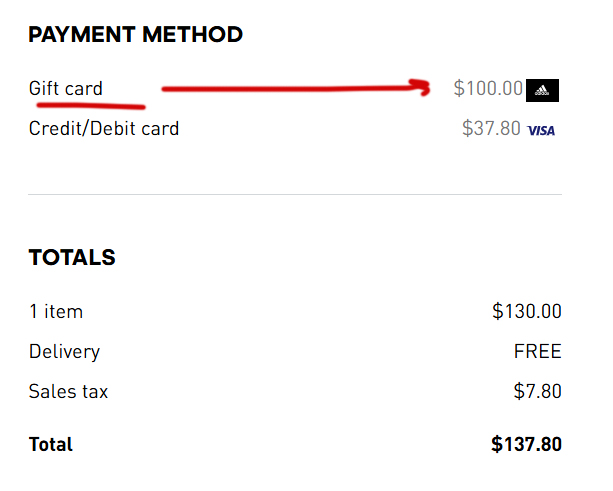The width and height of the screenshot is (613, 491).
Task: Click the divider line above TOTALS
Action: [x=295, y=195]
